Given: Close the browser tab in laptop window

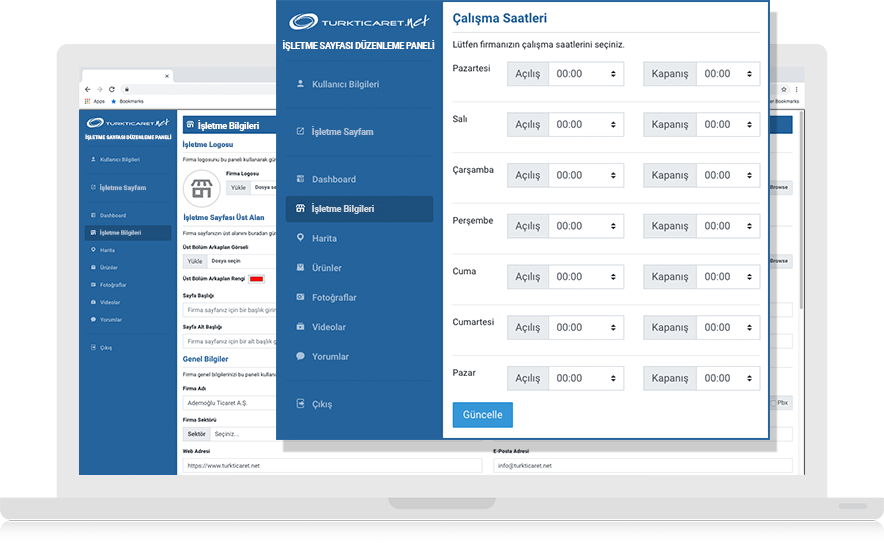Looking at the screenshot, I should pos(167,76).
